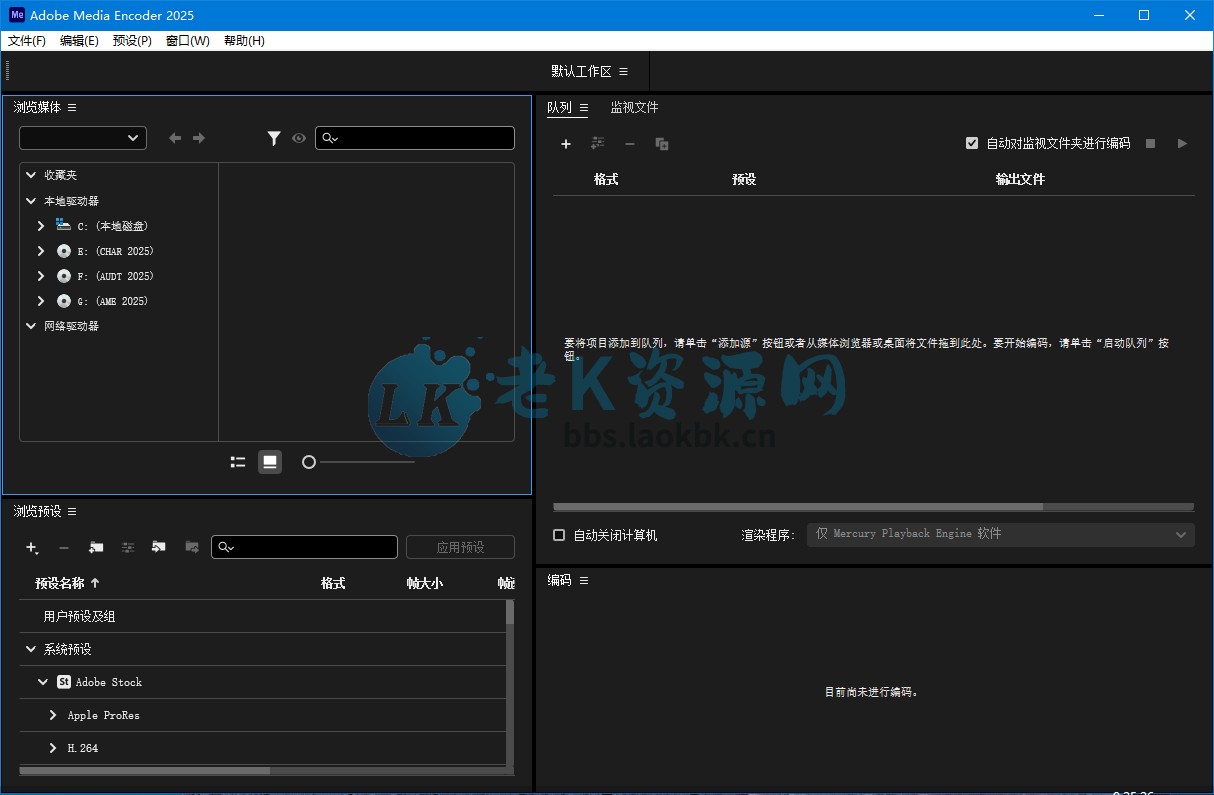Expand the G: (AME 2025) drive

pos(41,301)
